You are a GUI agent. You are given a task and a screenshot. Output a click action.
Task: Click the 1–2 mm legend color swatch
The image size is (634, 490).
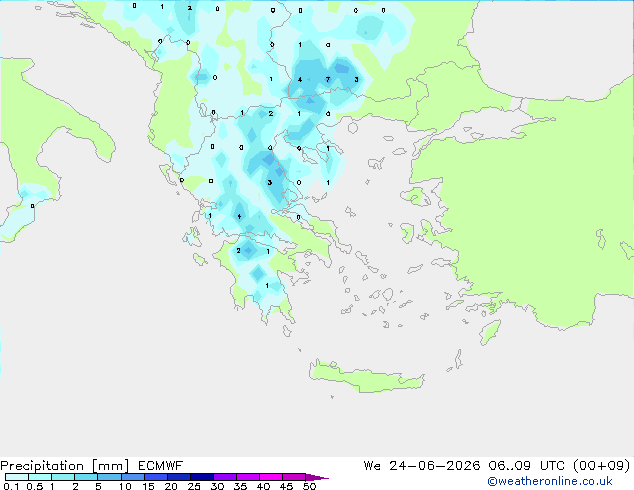coord(63,477)
